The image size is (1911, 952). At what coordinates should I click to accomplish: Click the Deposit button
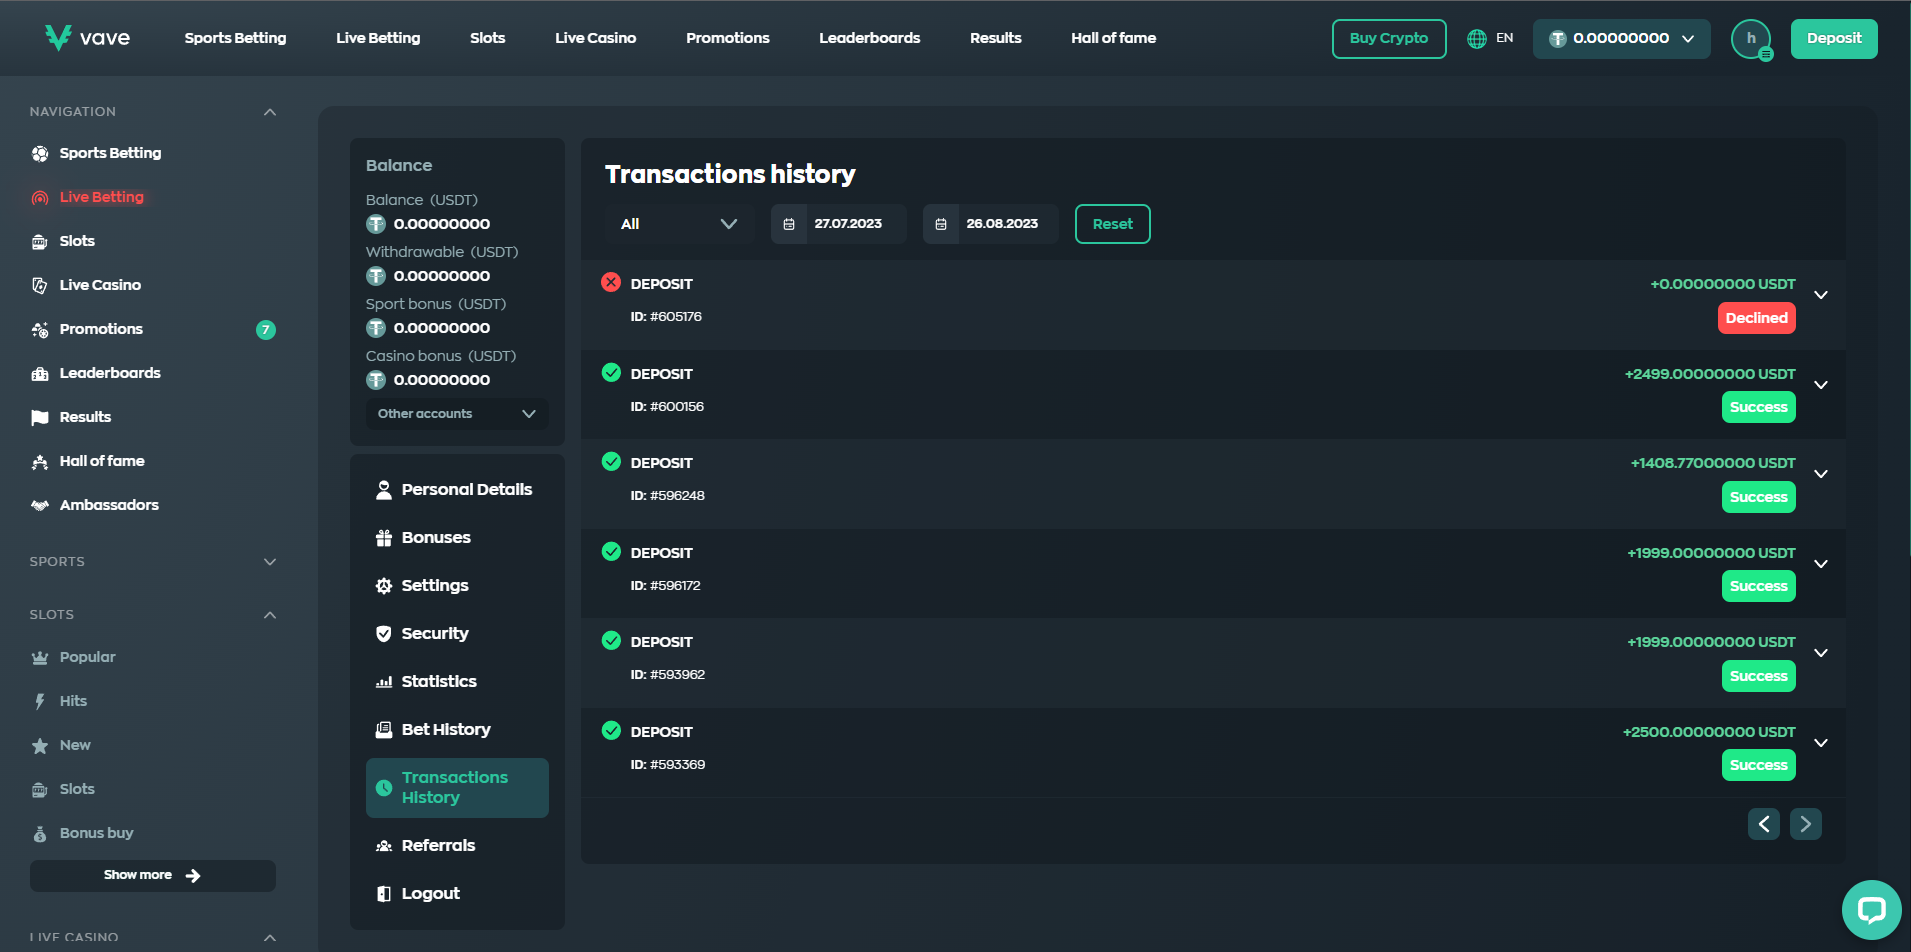[x=1834, y=39]
